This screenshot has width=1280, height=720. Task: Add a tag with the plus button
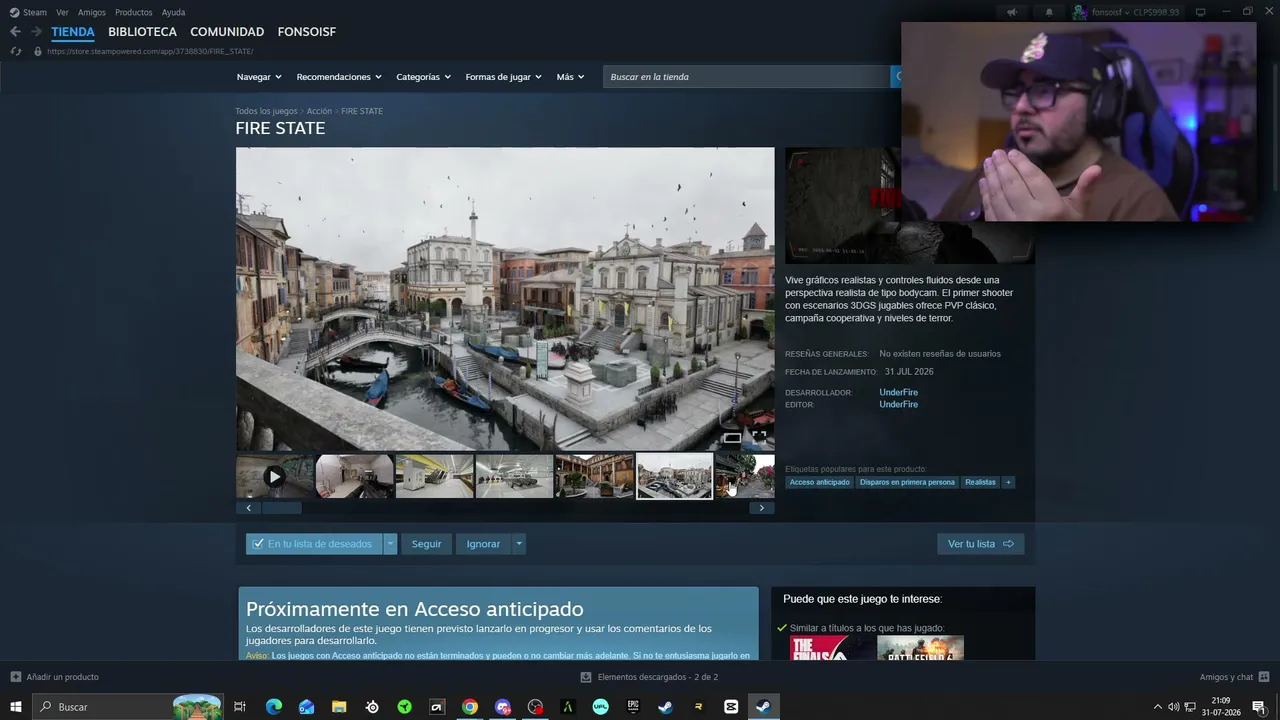point(1008,482)
